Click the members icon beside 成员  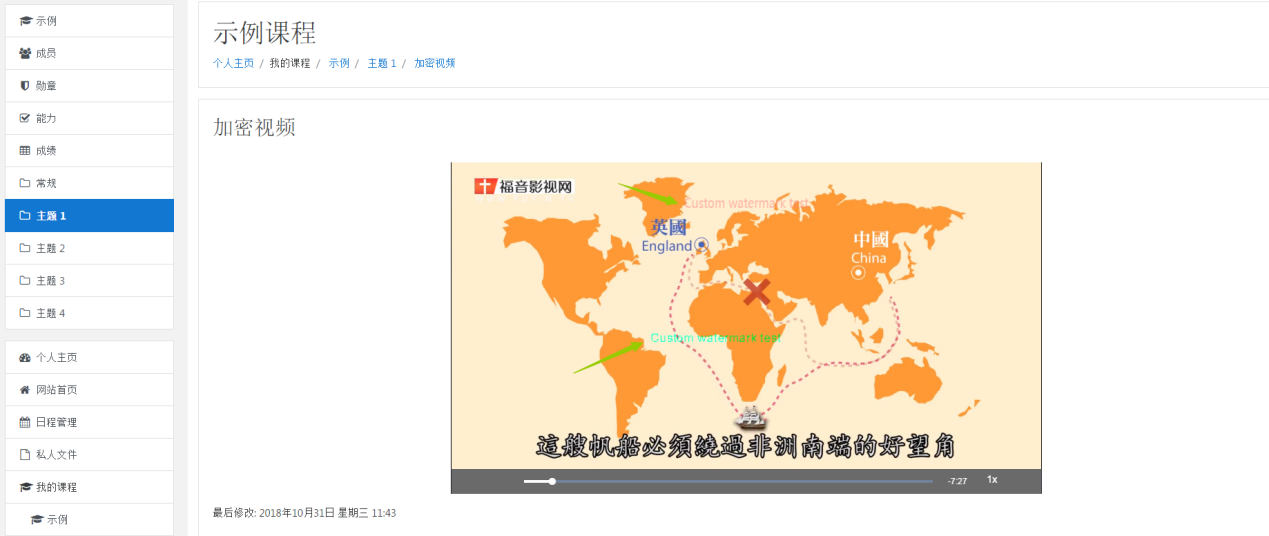tap(25, 53)
